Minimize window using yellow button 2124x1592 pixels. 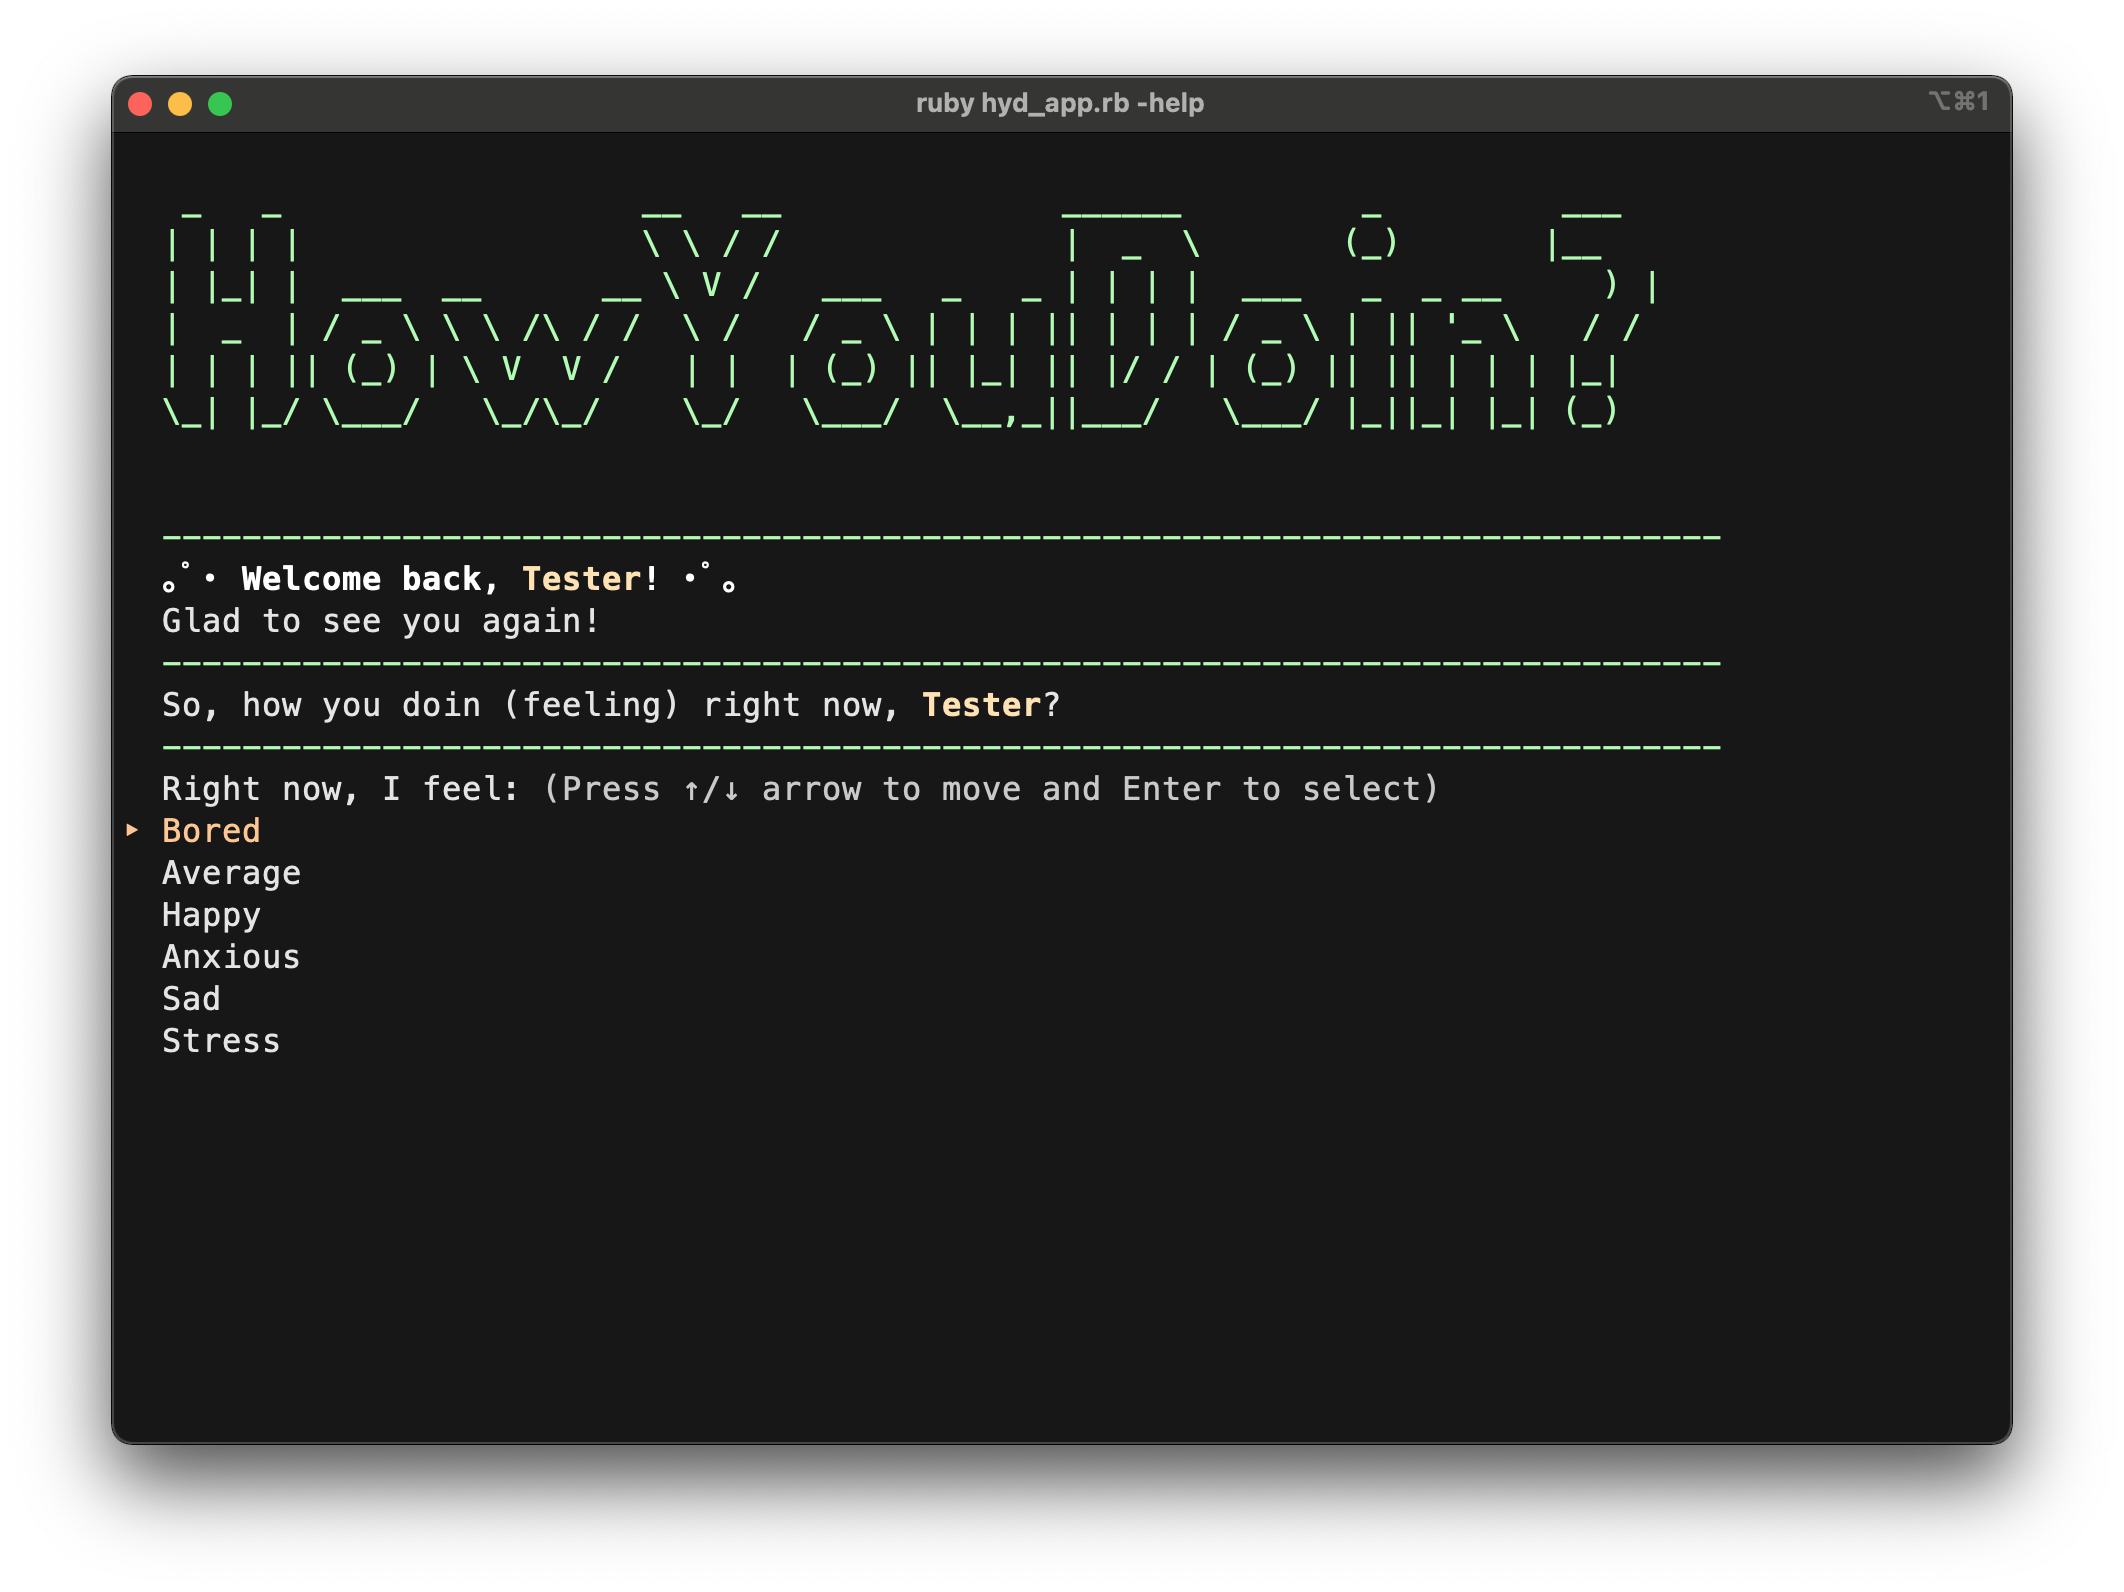(180, 104)
